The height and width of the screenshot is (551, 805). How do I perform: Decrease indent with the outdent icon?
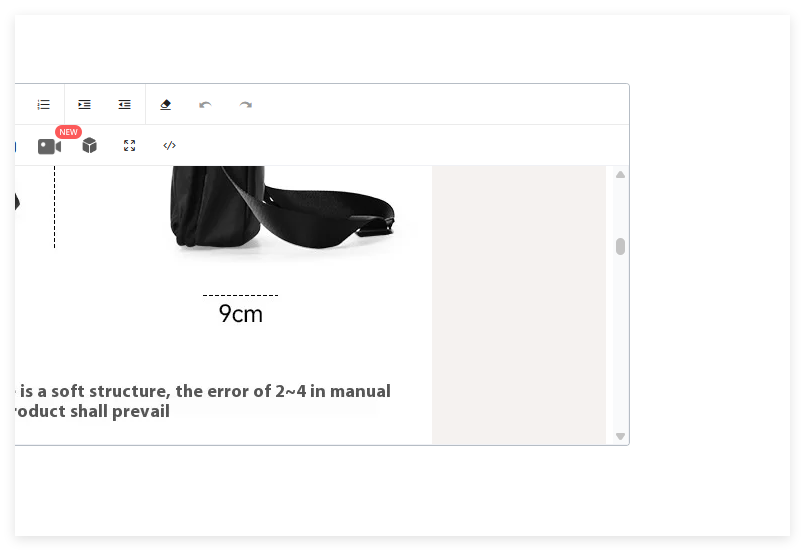click(x=124, y=105)
